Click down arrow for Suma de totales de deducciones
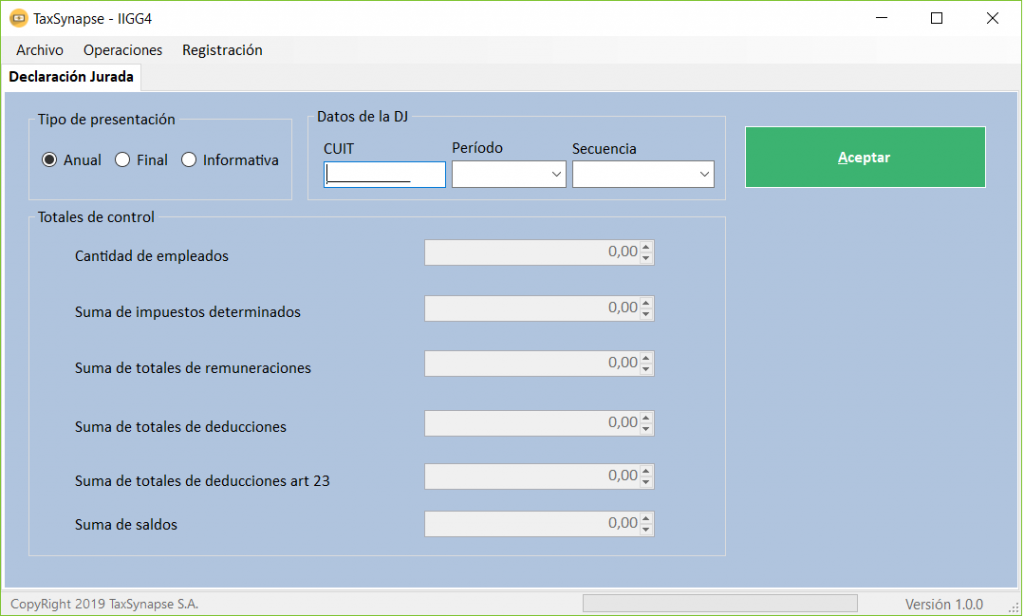Image resolution: width=1024 pixels, height=616 pixels. (646, 429)
